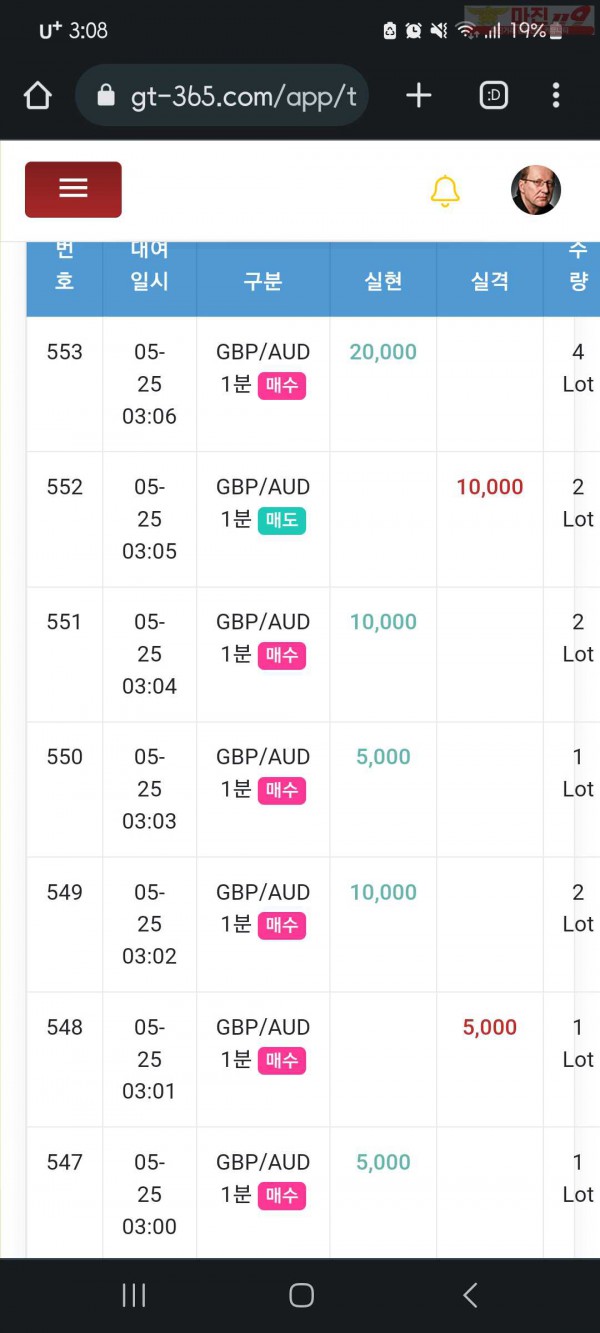600x1333 pixels.
Task: Tap the 20,000 profit value
Action: click(383, 352)
